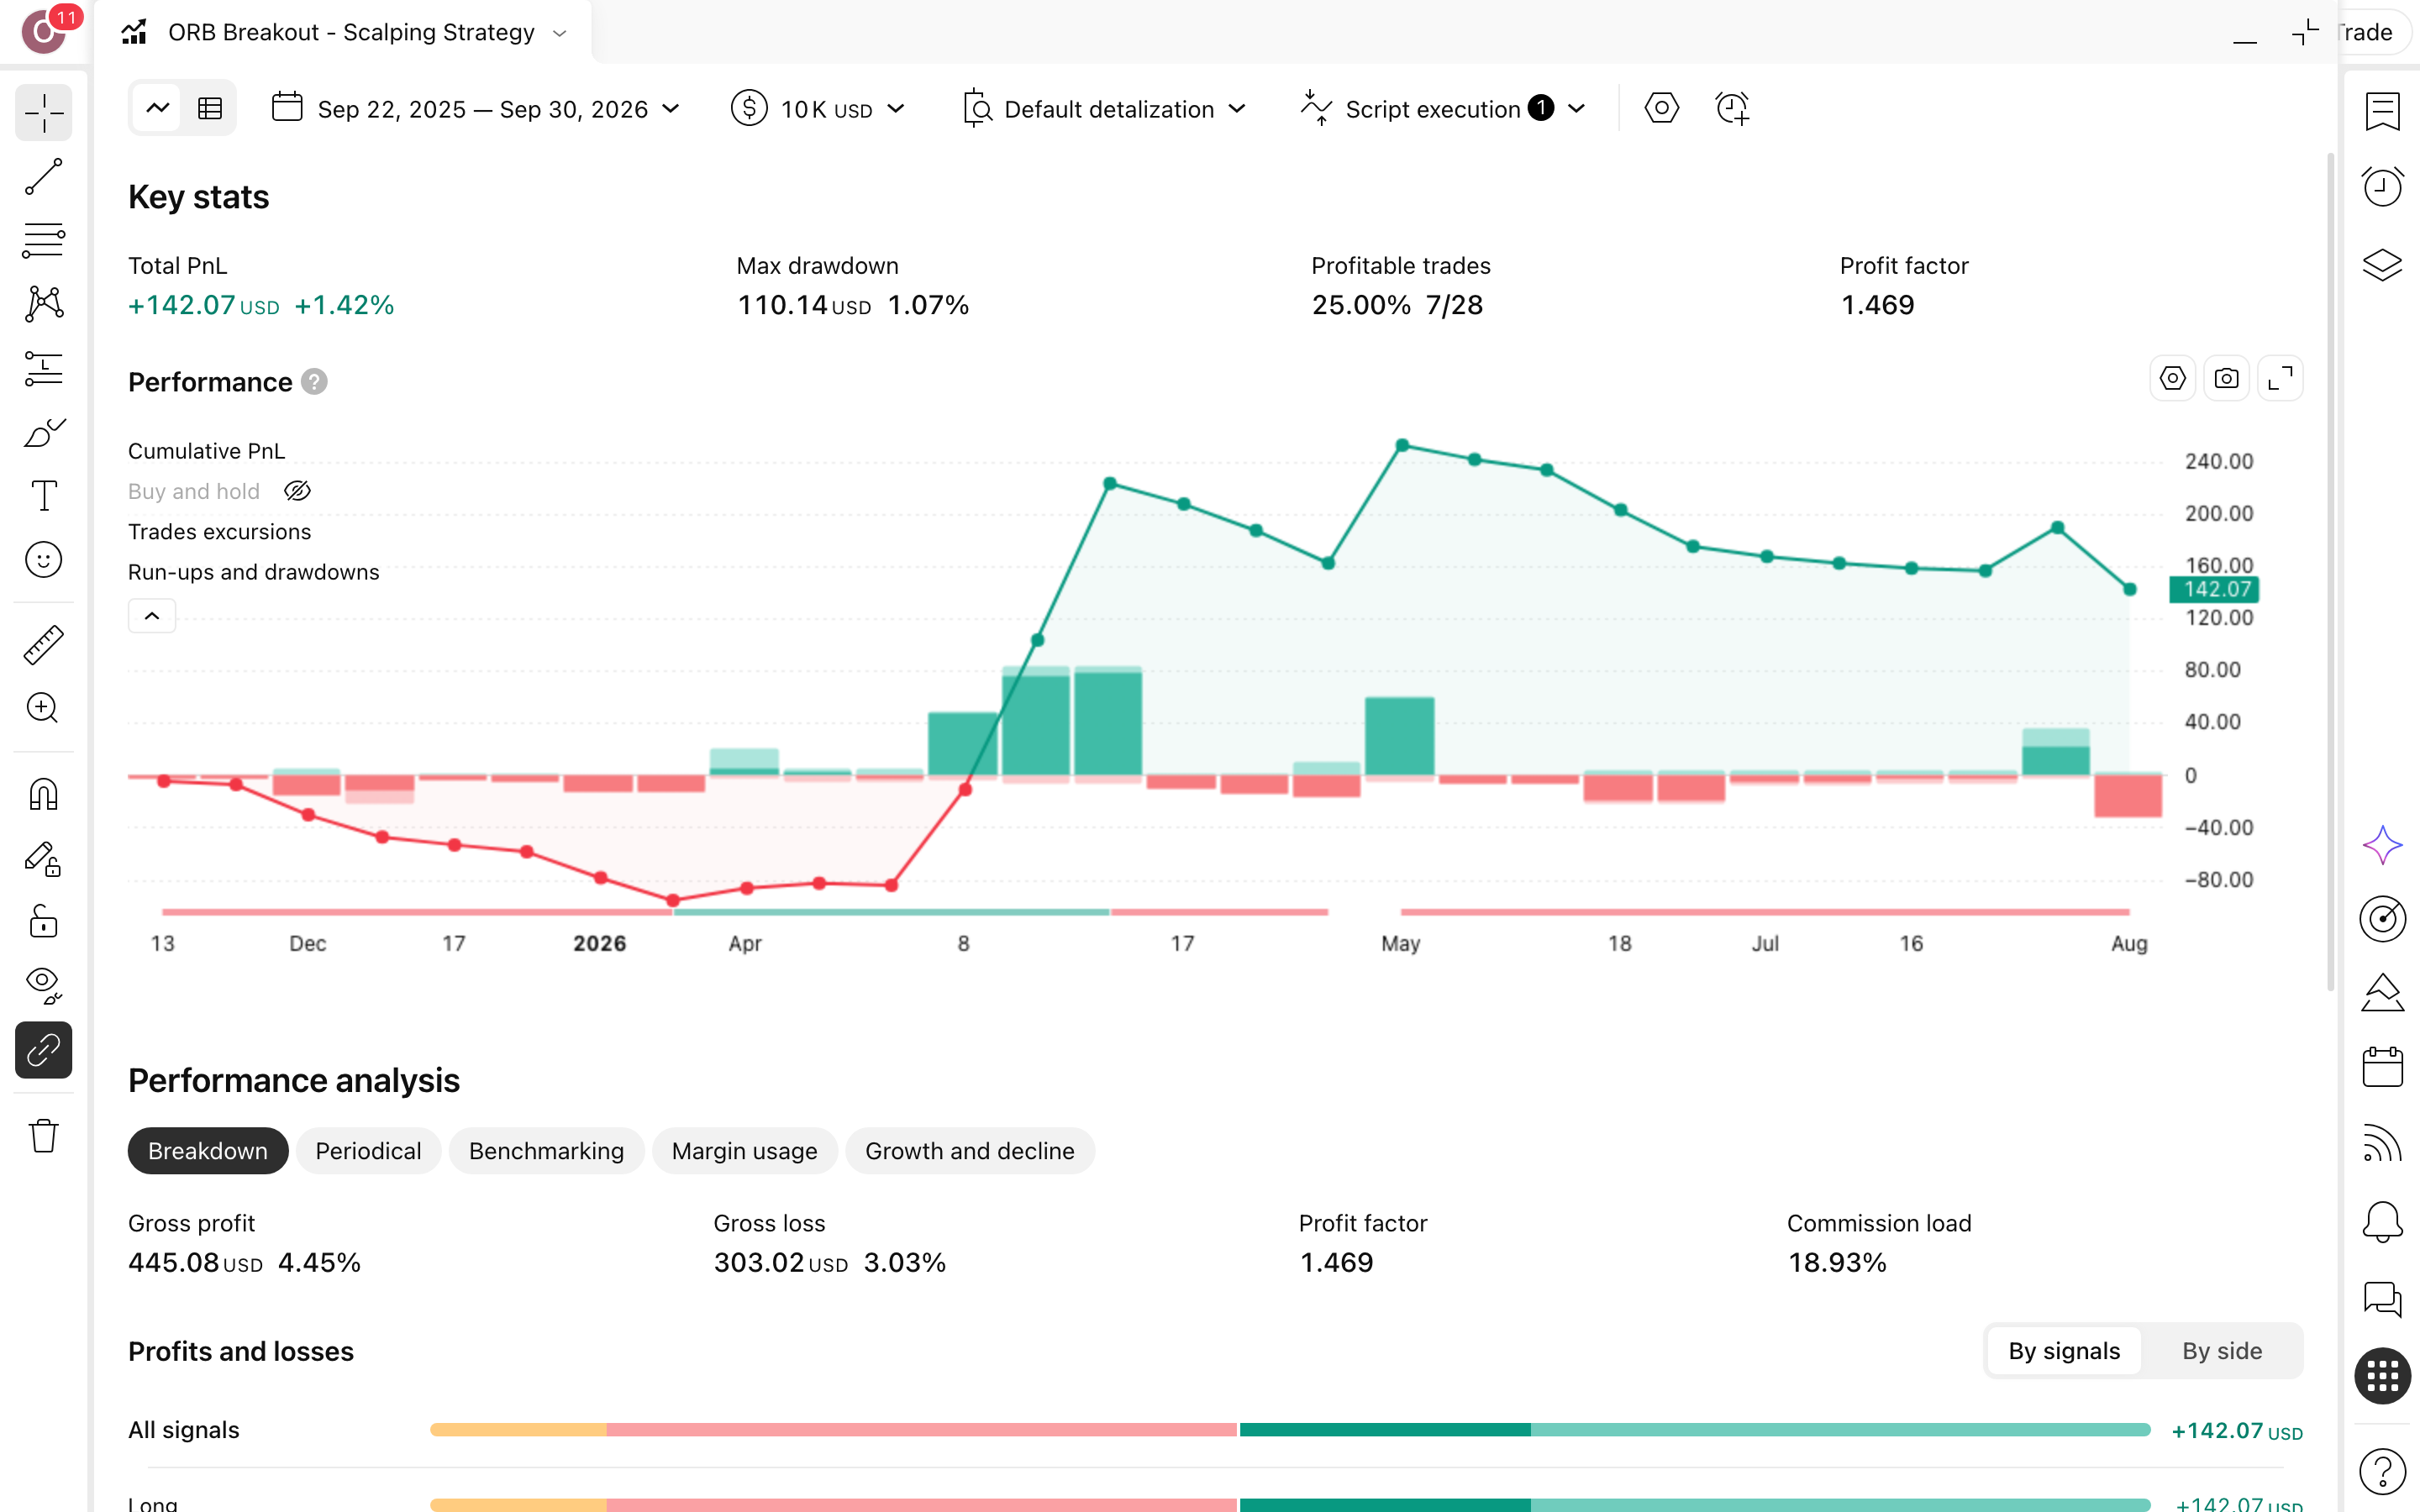Open the watchlist panel icon

[2383, 112]
